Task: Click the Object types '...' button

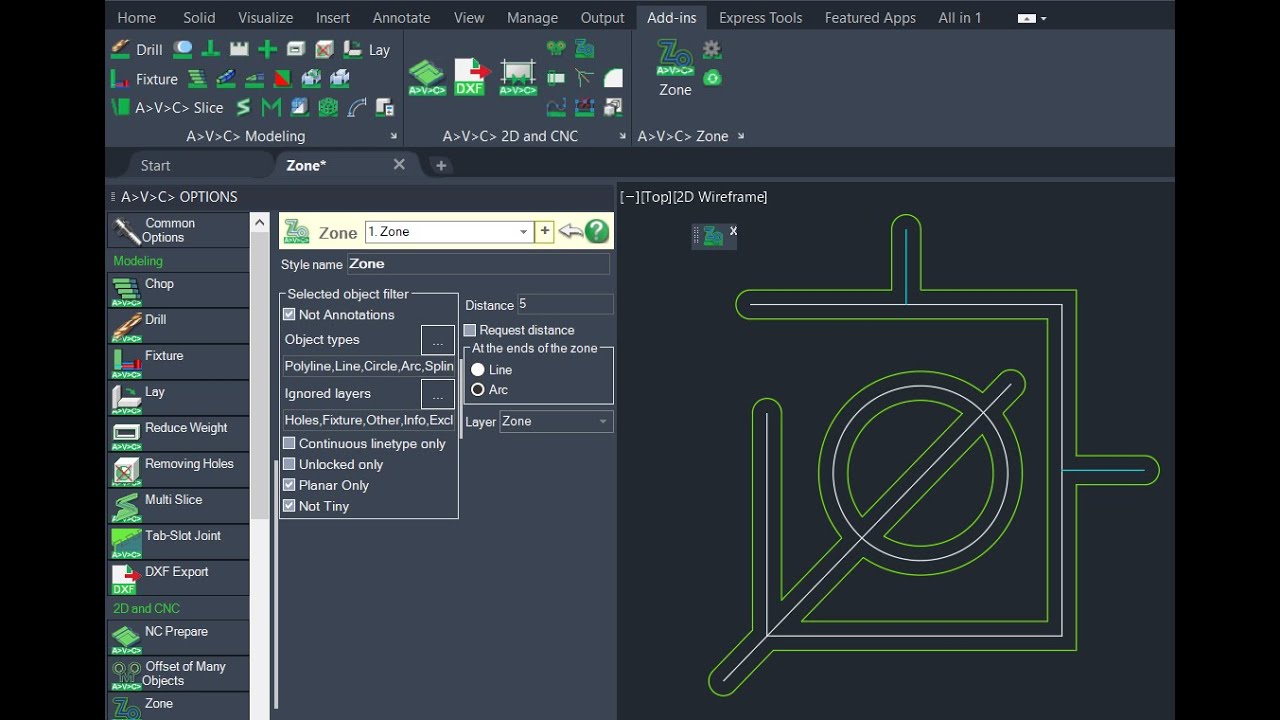Action: click(x=438, y=340)
